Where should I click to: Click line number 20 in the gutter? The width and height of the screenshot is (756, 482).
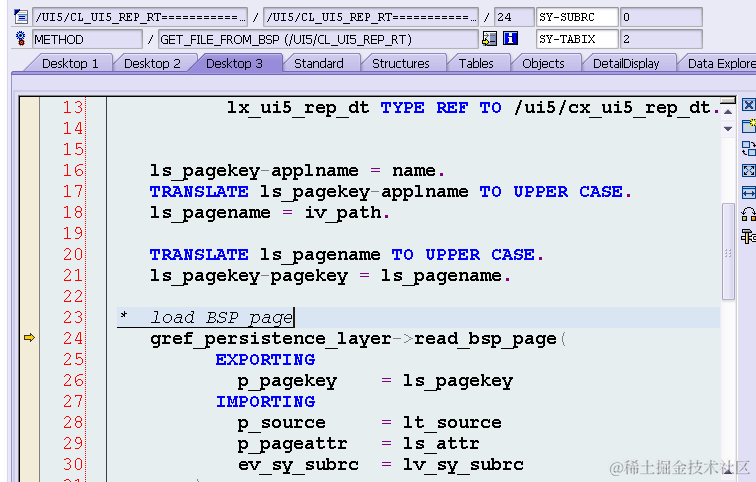pyautogui.click(x=73, y=254)
